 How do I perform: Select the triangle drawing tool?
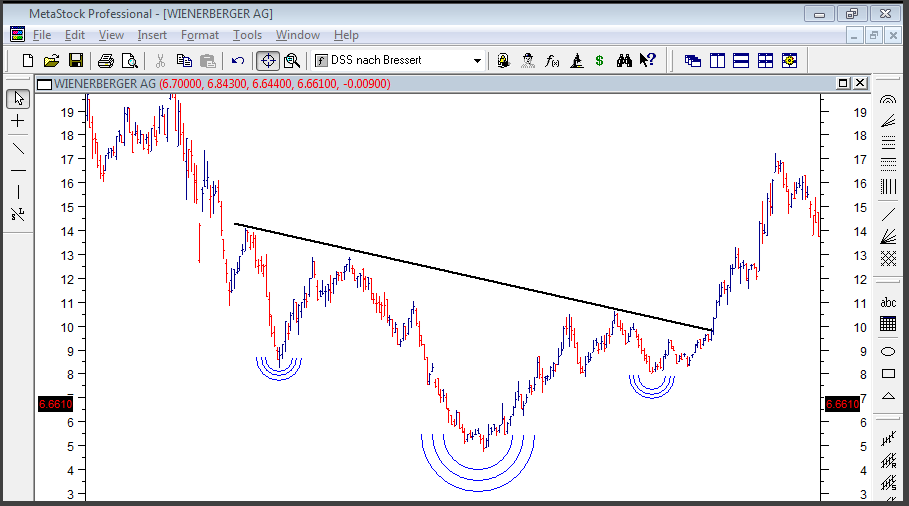click(888, 396)
